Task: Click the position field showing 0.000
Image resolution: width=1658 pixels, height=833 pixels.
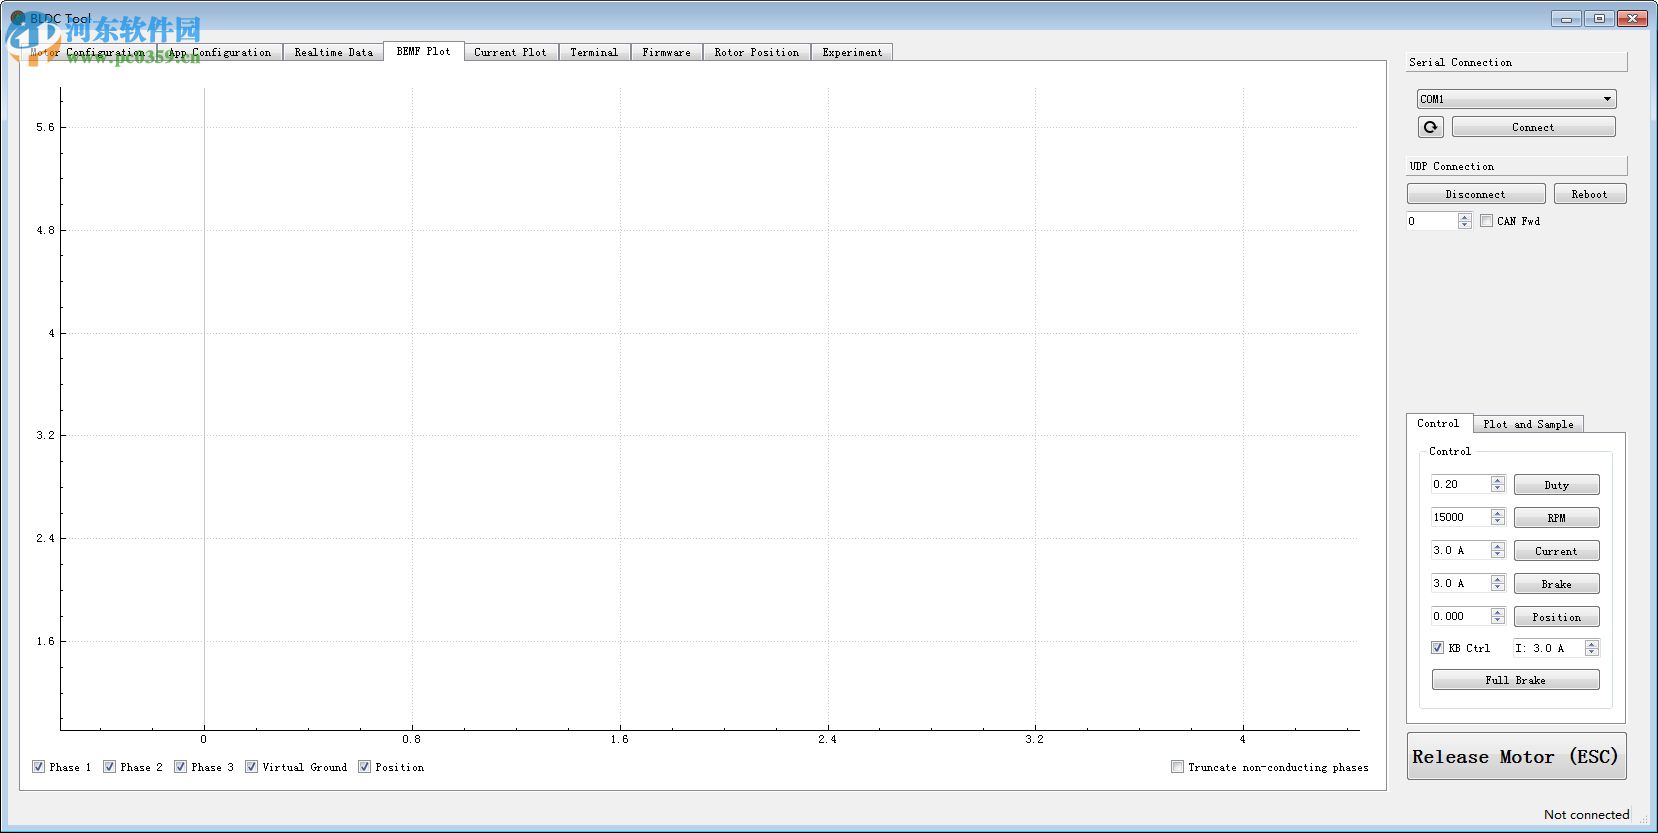Action: 1461,616
